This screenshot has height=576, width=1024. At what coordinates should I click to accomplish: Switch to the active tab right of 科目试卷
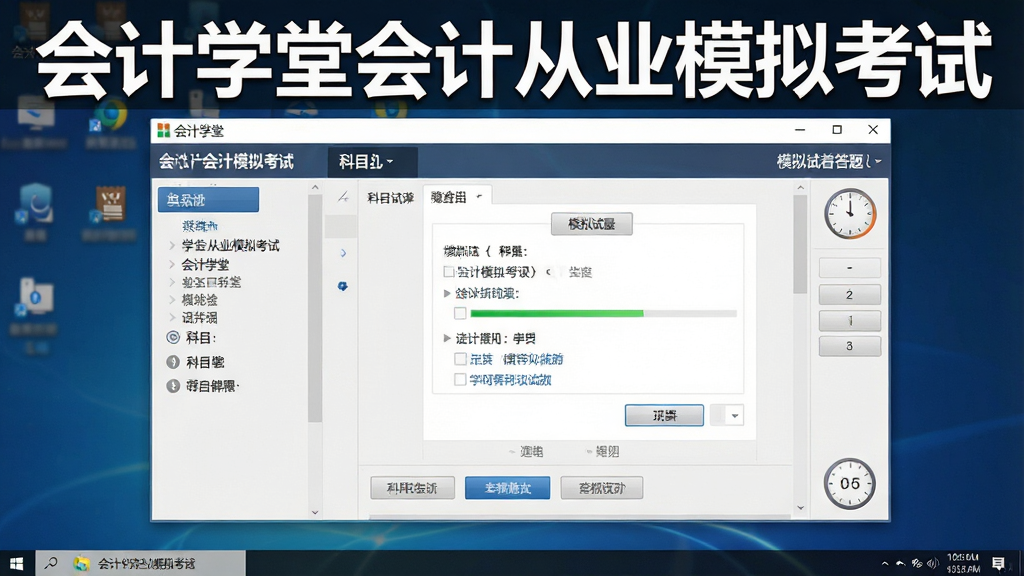(456, 197)
